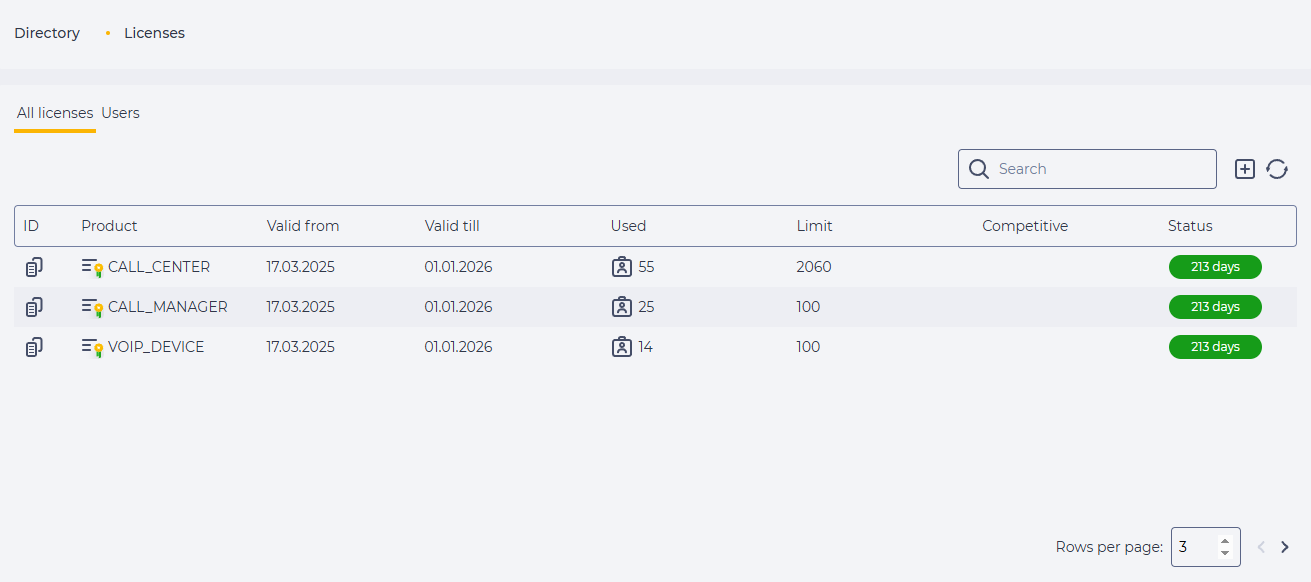Copy ID of VOIP_DEVICE license
1311x582 pixels.
click(34, 347)
